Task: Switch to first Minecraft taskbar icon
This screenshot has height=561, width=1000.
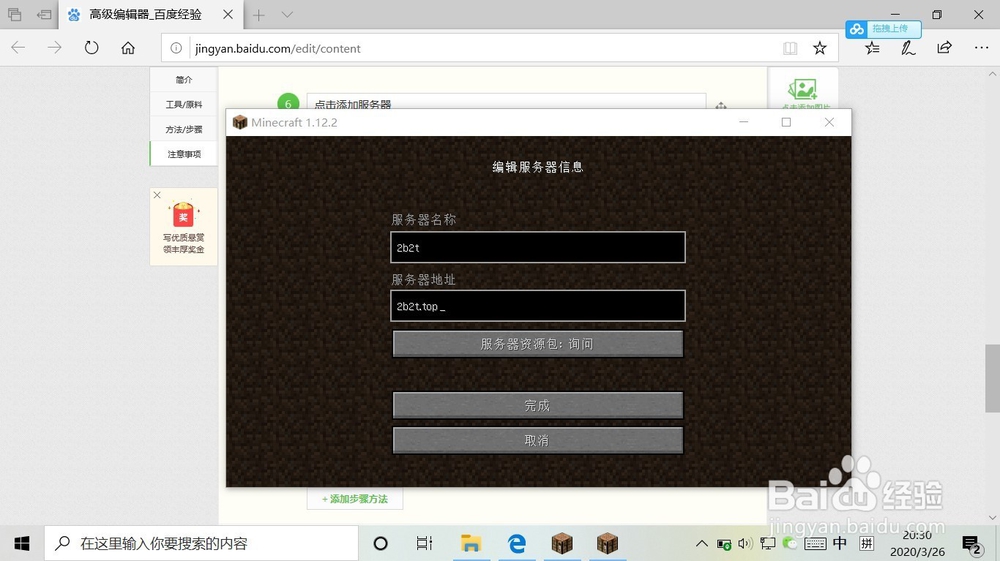Action: pyautogui.click(x=562, y=543)
